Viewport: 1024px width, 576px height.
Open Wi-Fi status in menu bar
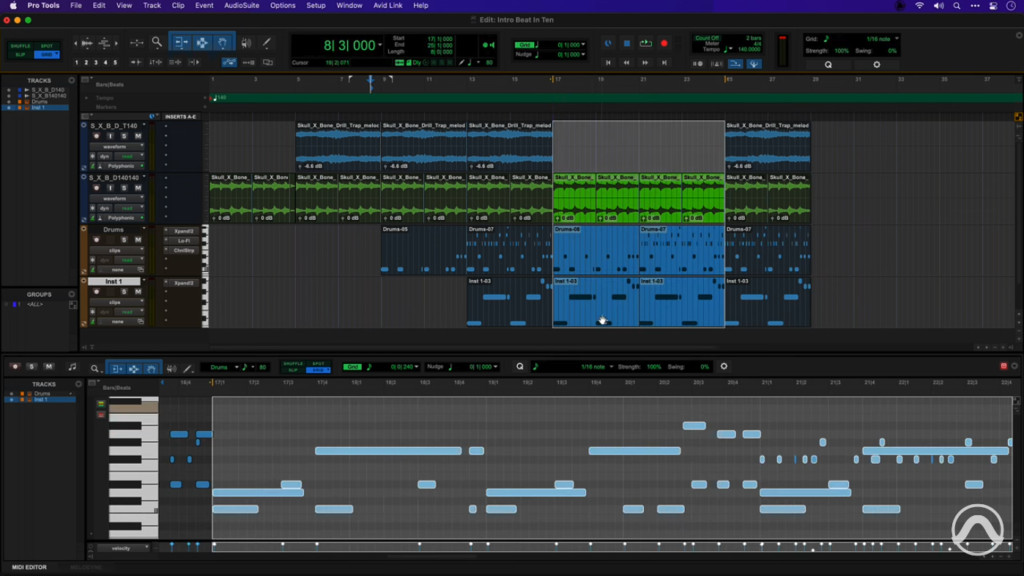[919, 5]
